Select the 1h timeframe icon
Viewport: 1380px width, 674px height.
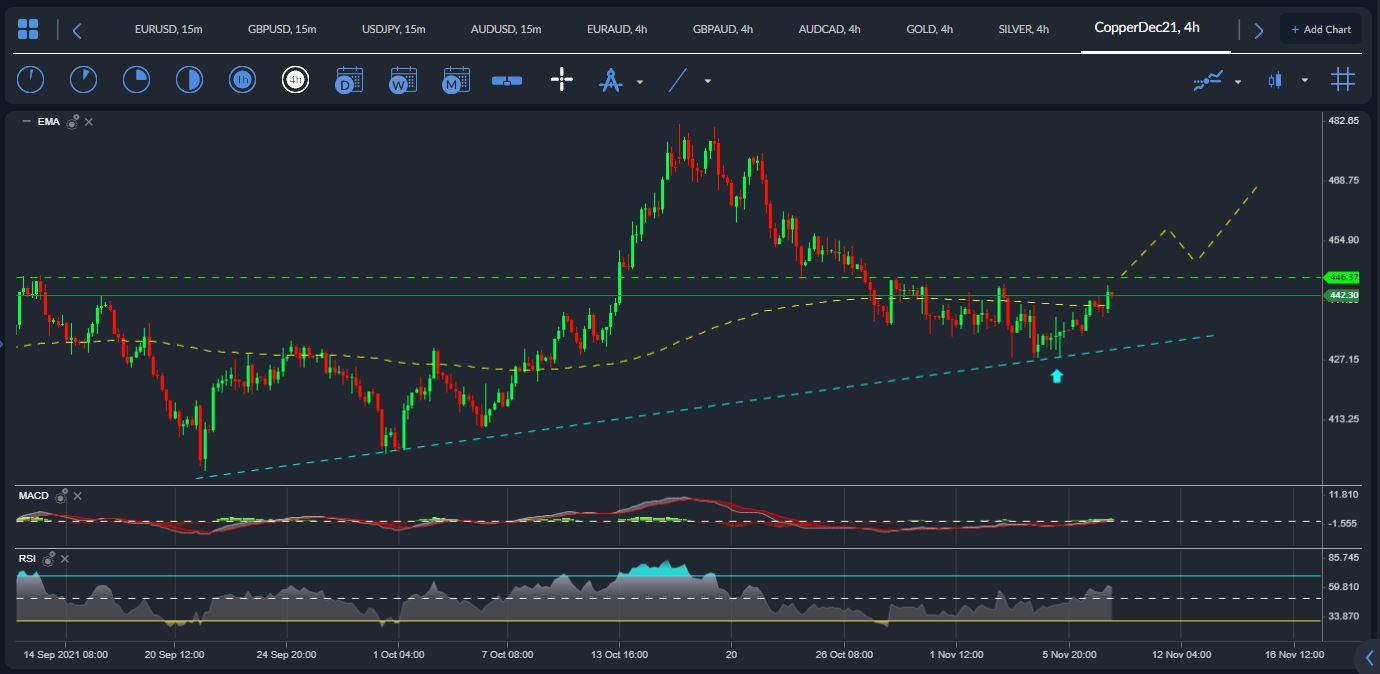242,80
